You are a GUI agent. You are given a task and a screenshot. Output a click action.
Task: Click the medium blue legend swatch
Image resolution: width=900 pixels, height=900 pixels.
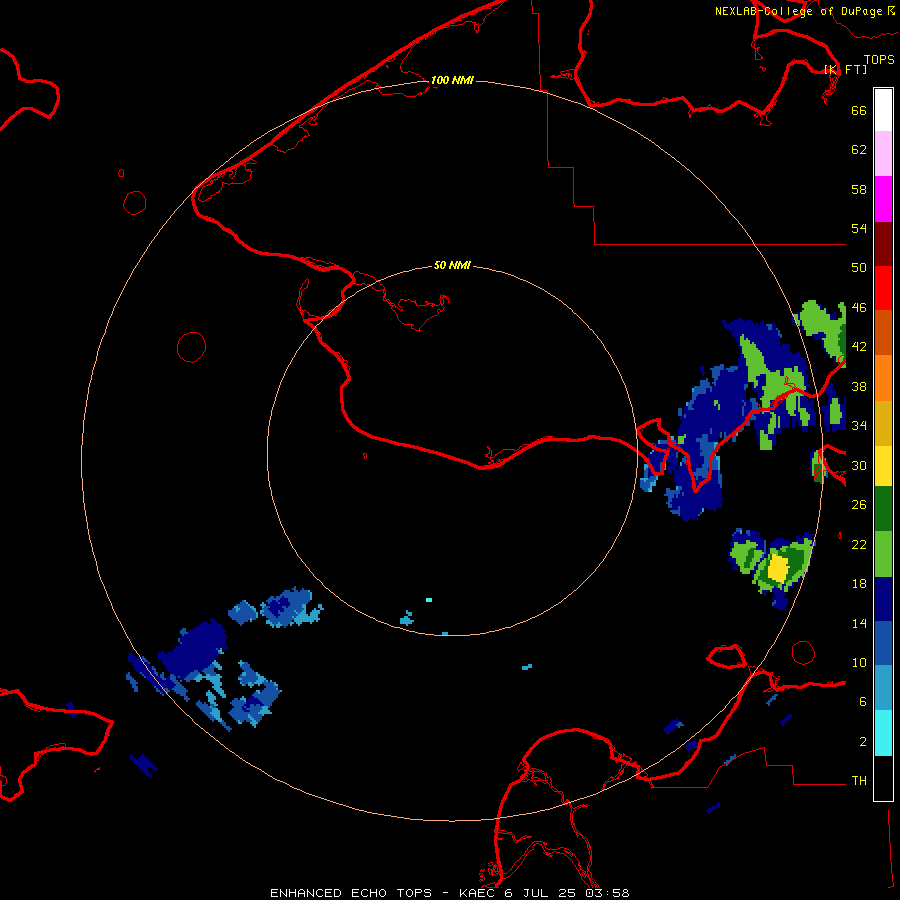point(883,643)
